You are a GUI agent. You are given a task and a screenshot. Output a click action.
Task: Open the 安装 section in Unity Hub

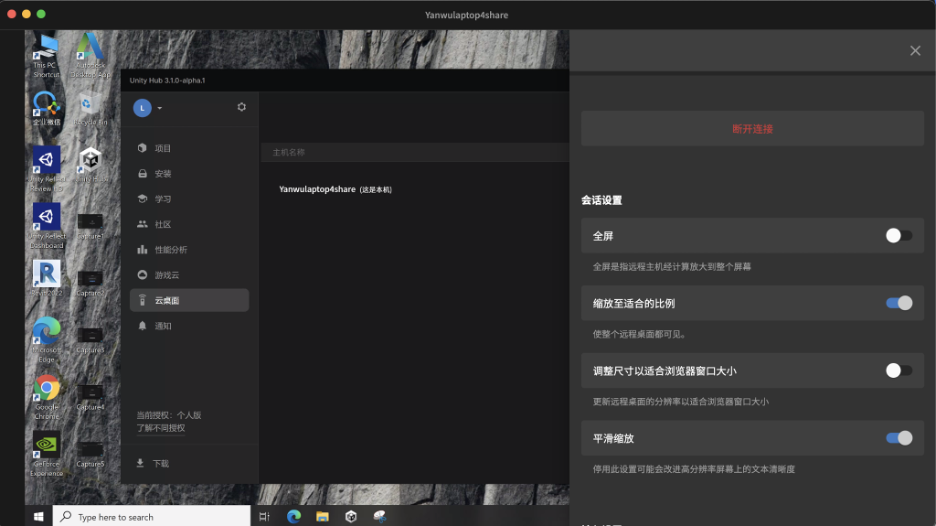(189, 174)
